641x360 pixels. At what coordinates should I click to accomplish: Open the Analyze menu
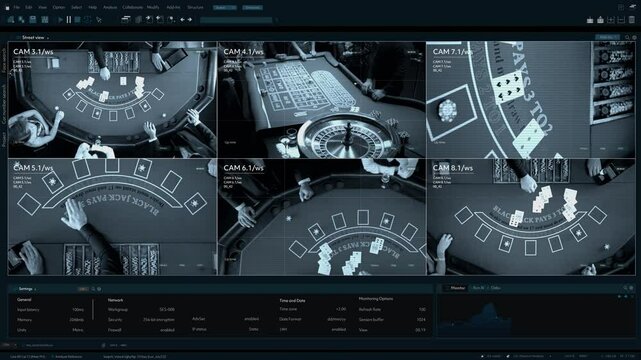pos(110,7)
